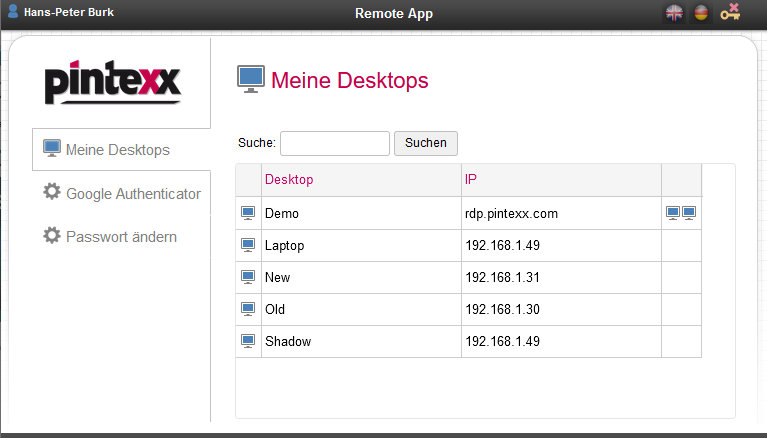Click the monitor icon beside Laptop row
Image resolution: width=767 pixels, height=438 pixels.
(x=248, y=245)
